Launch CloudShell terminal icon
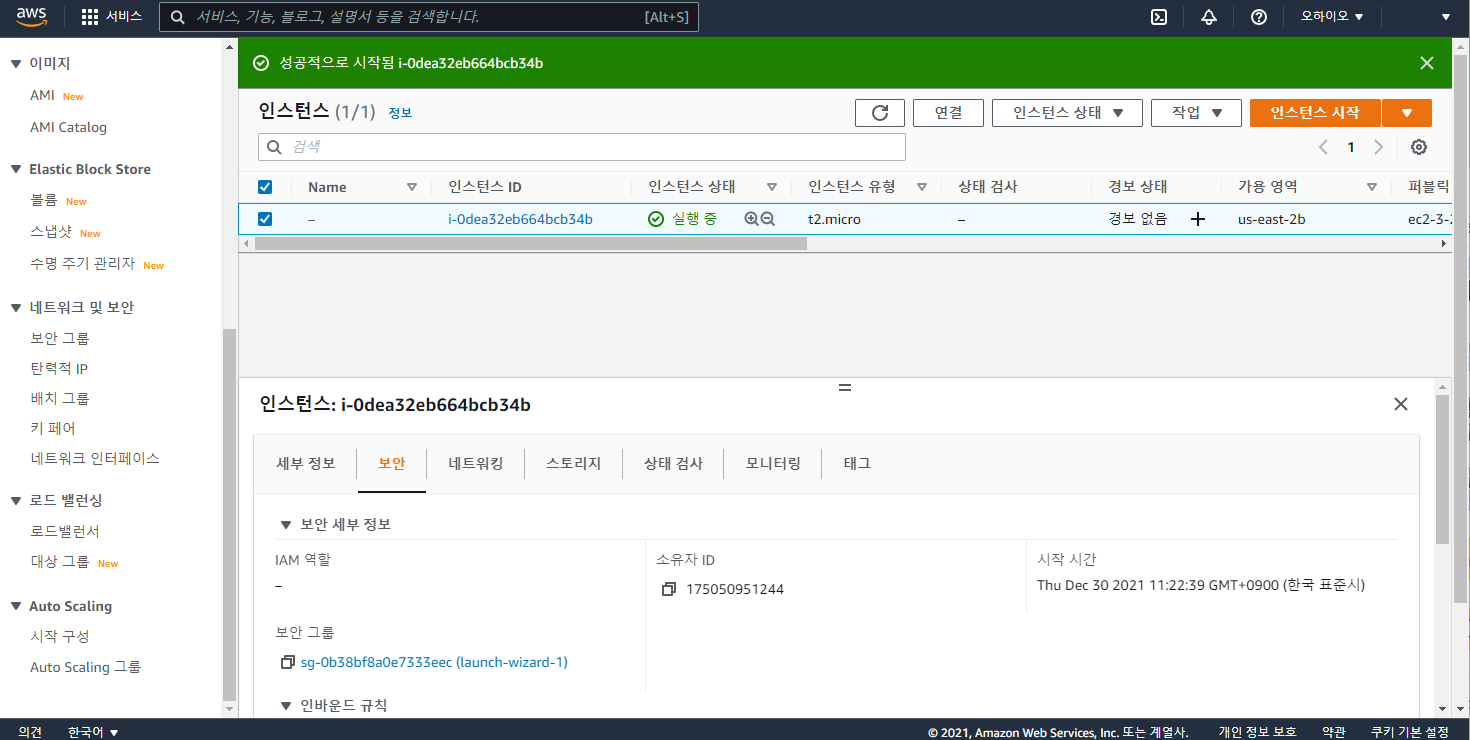Image resolution: width=1470 pixels, height=740 pixels. pos(1159,17)
